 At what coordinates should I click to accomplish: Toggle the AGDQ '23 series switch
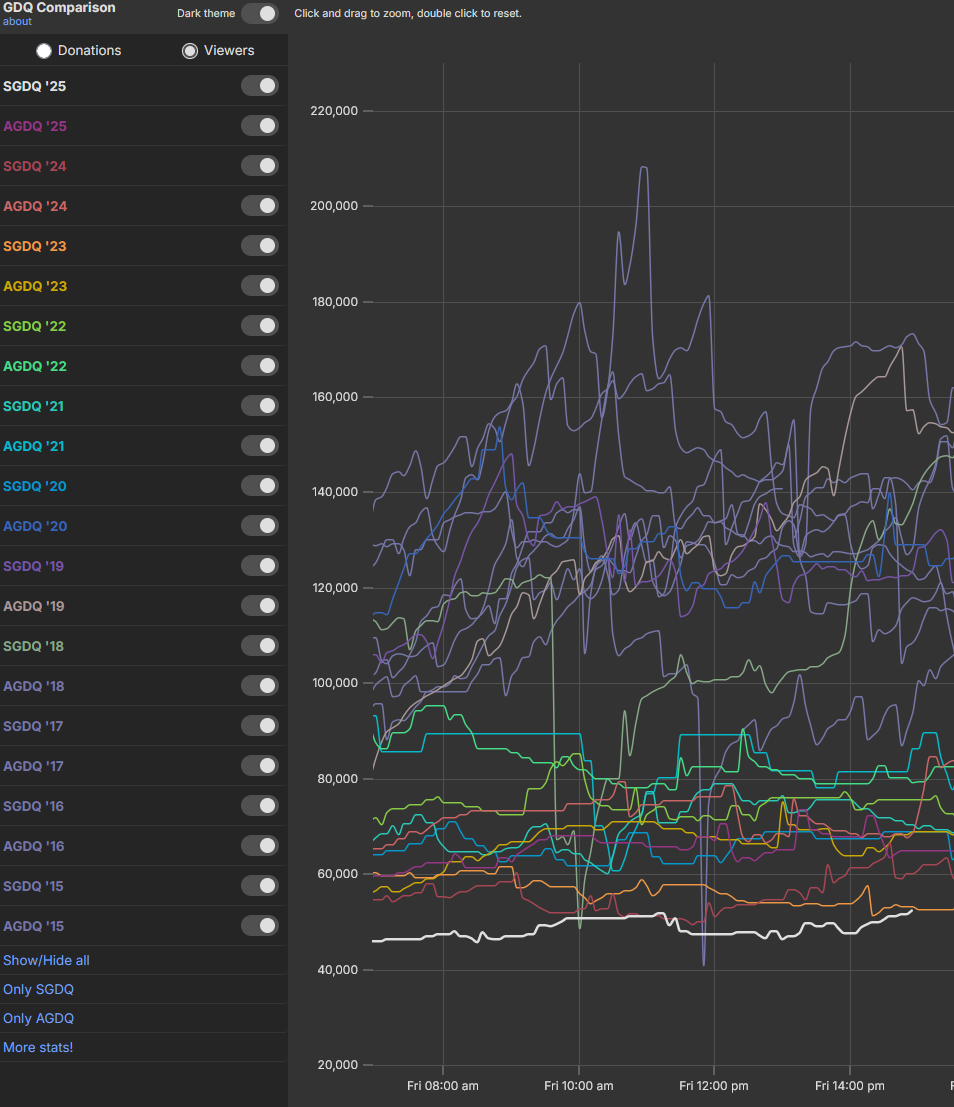259,286
